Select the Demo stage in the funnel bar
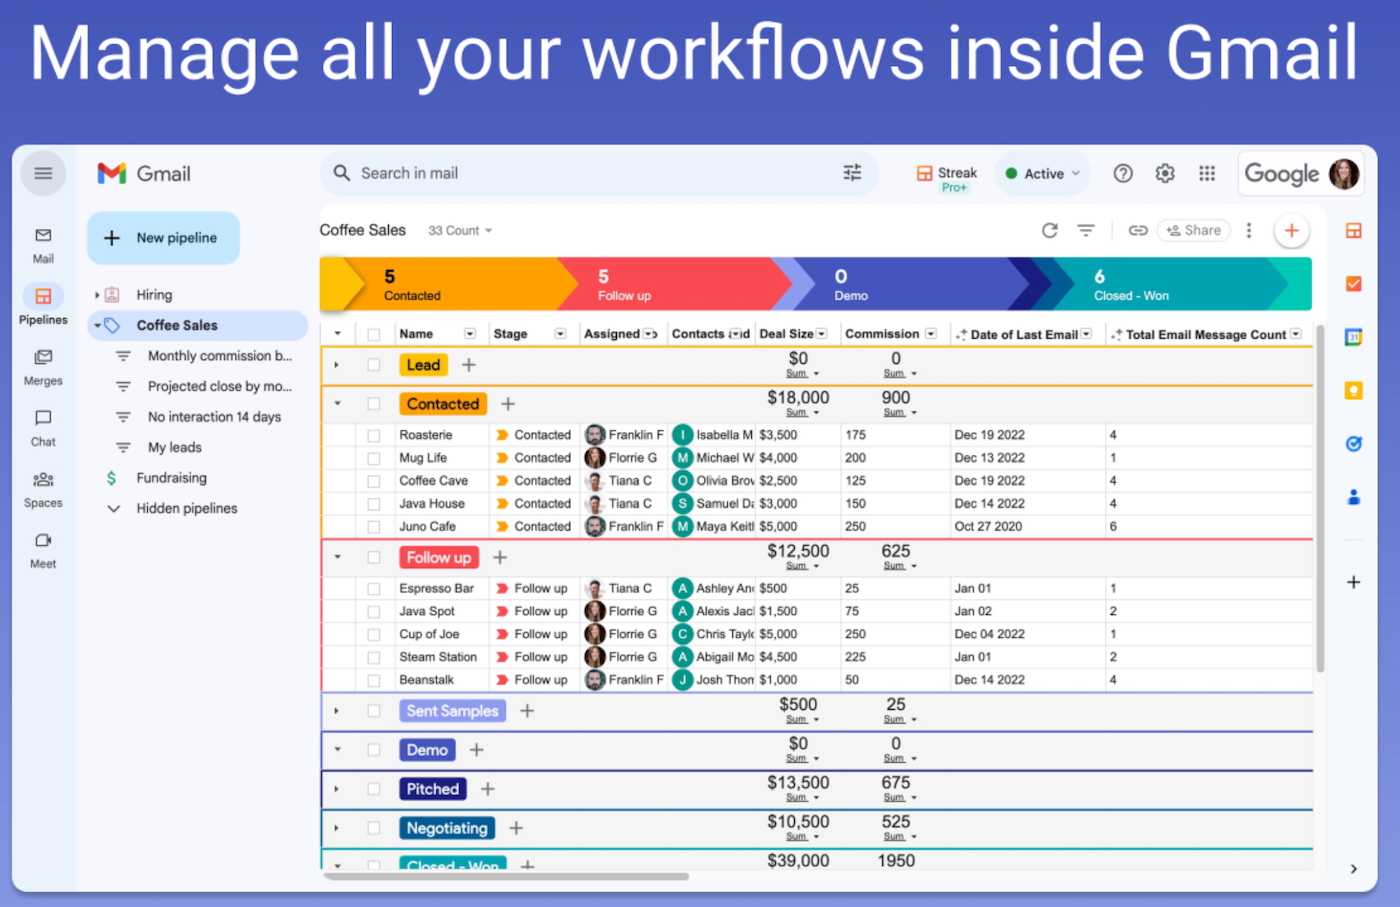 pyautogui.click(x=905, y=284)
